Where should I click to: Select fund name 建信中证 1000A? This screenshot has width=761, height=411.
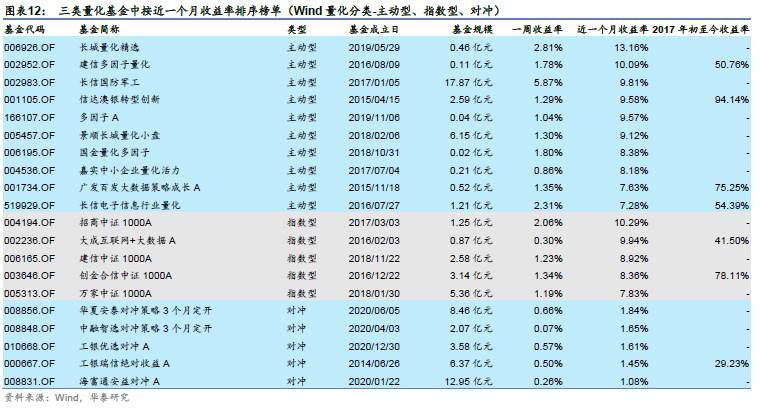point(116,258)
